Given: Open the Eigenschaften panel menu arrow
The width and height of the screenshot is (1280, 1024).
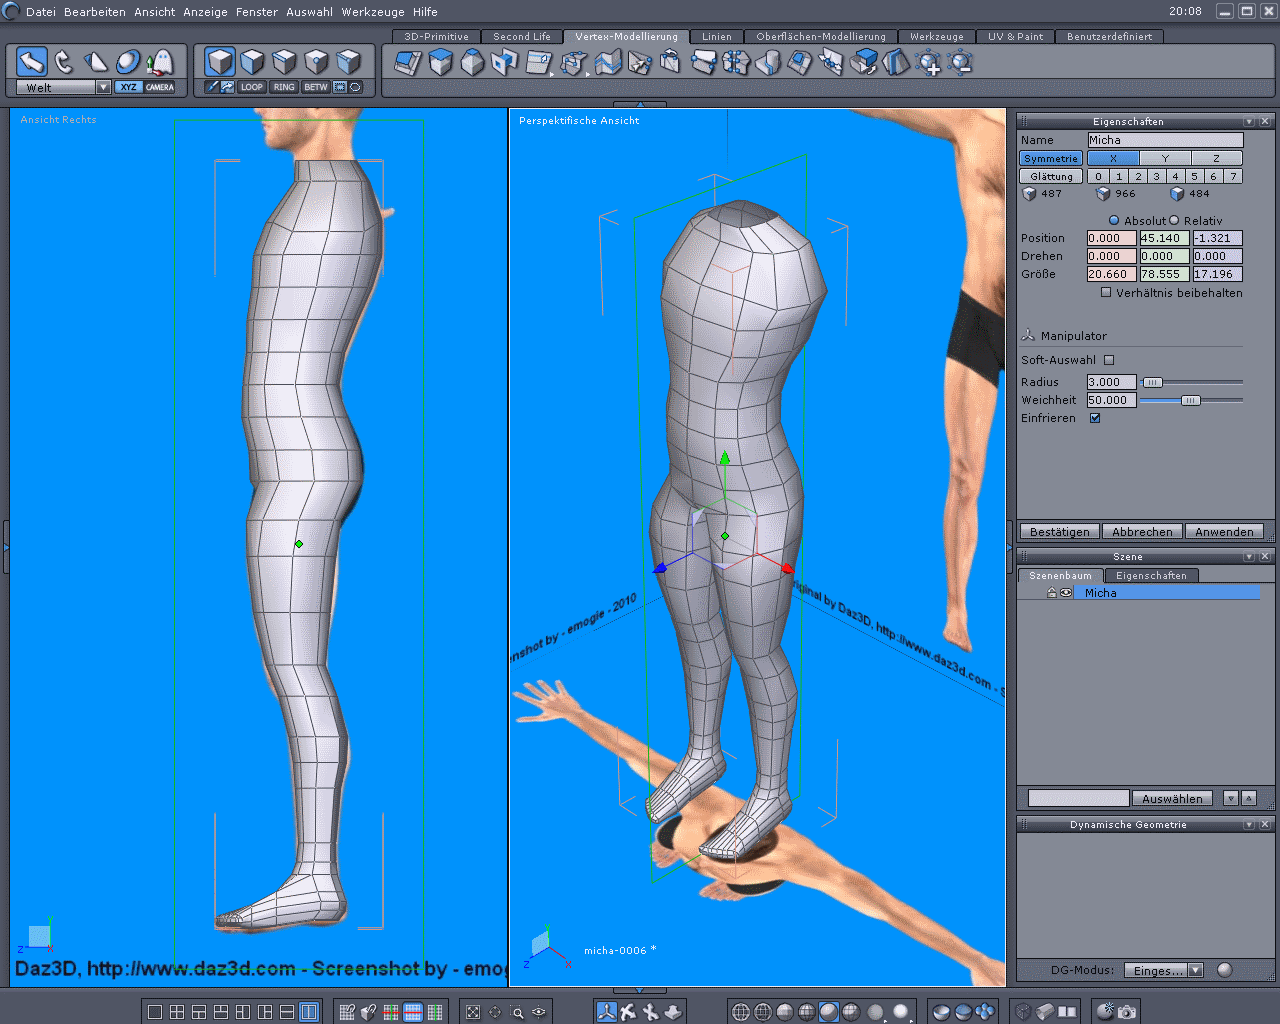Looking at the screenshot, I should click(1249, 121).
